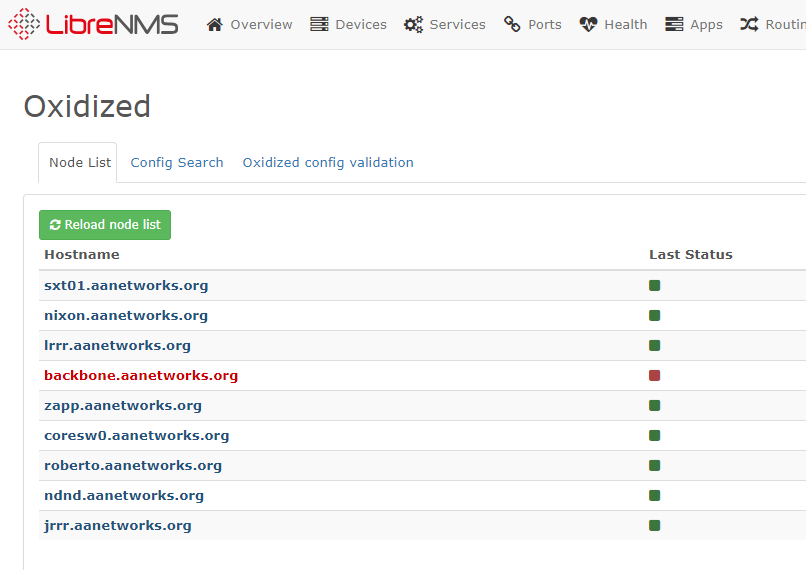Click green status square for zapp
This screenshot has width=806, height=570.
(654, 406)
